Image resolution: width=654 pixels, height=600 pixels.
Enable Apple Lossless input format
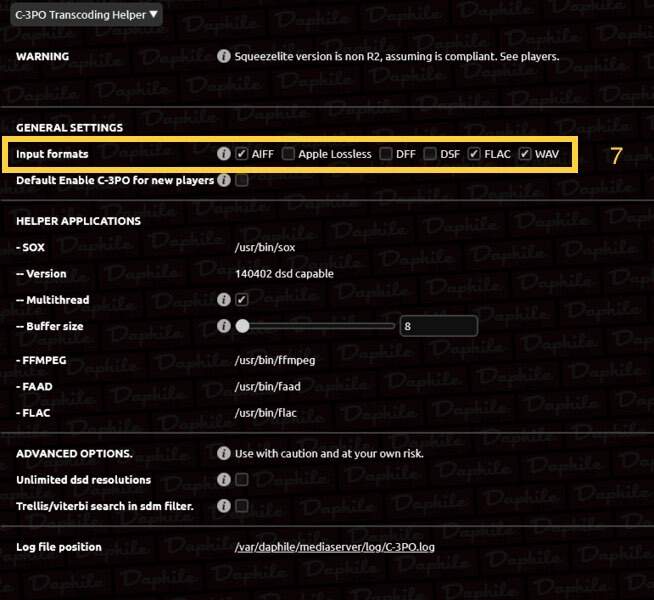(288, 154)
